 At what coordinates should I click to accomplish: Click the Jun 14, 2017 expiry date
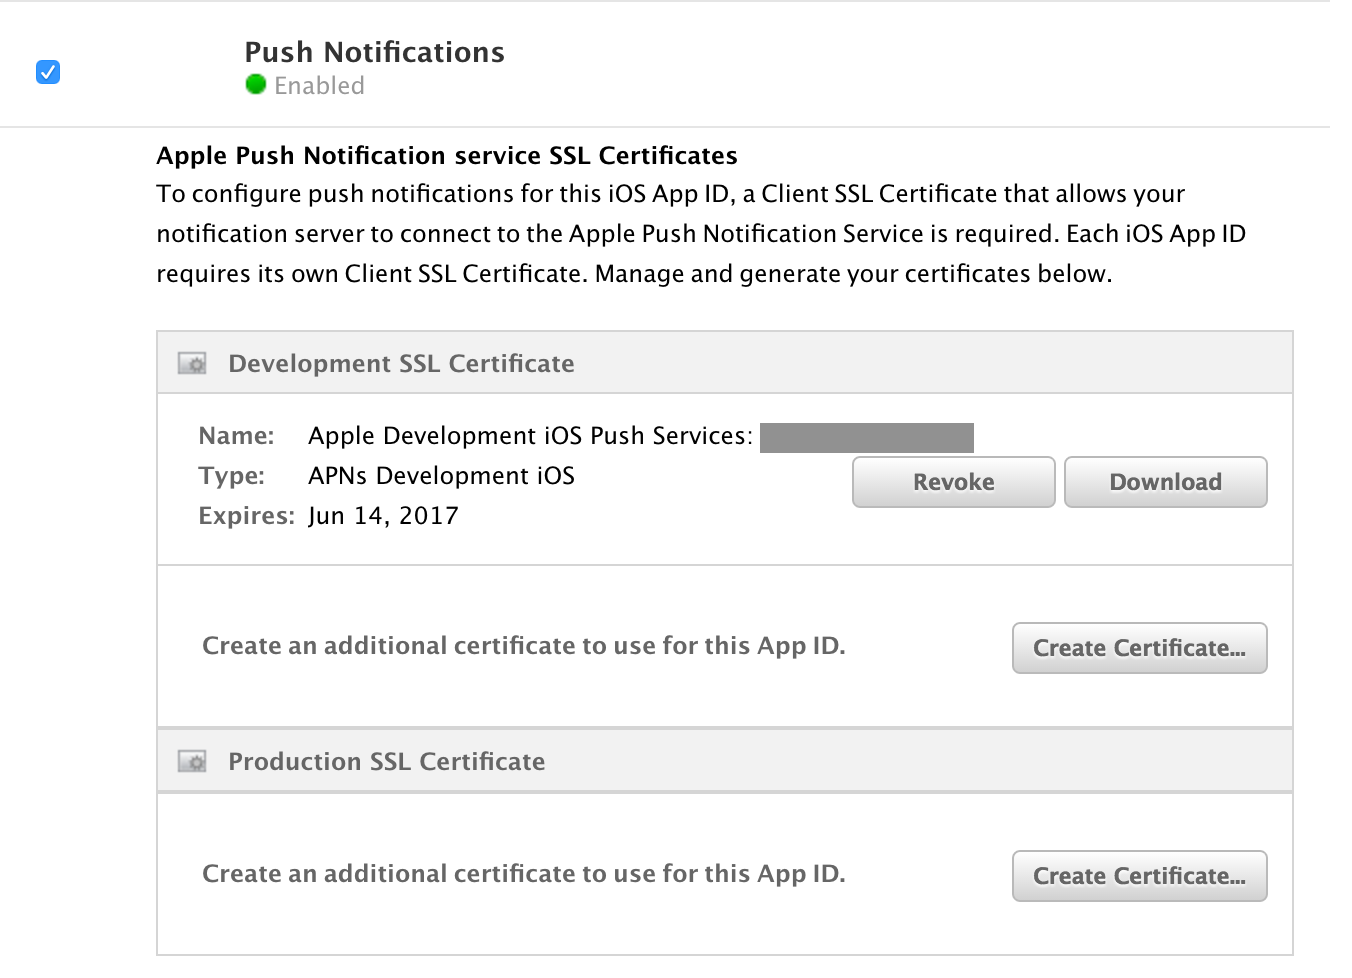coord(383,516)
